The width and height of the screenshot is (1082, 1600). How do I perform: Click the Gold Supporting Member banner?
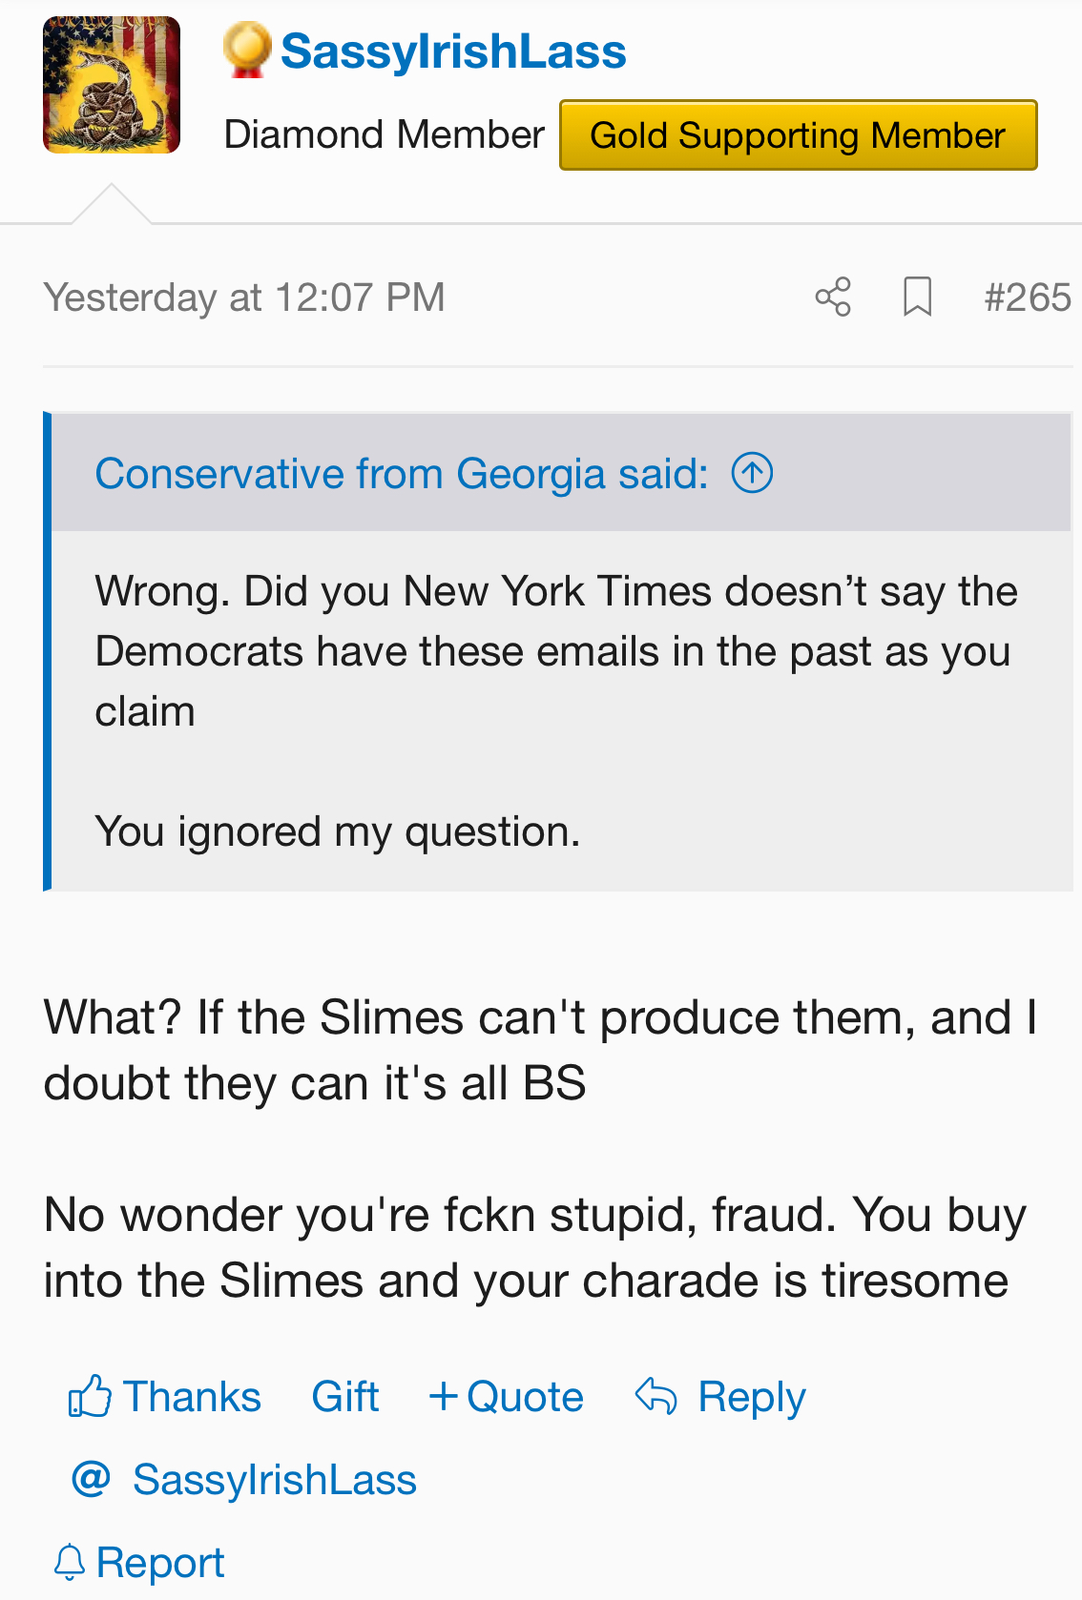[797, 135]
